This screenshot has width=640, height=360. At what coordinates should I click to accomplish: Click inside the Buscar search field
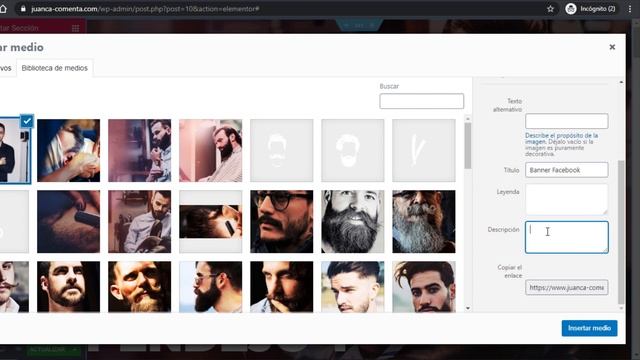[421, 101]
